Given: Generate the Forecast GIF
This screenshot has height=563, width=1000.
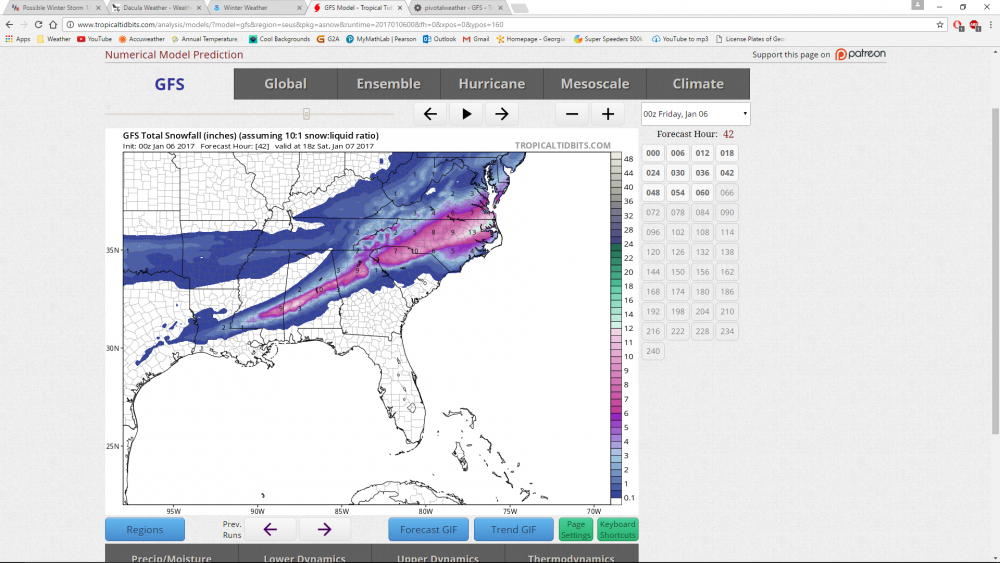Looking at the screenshot, I should 429,529.
